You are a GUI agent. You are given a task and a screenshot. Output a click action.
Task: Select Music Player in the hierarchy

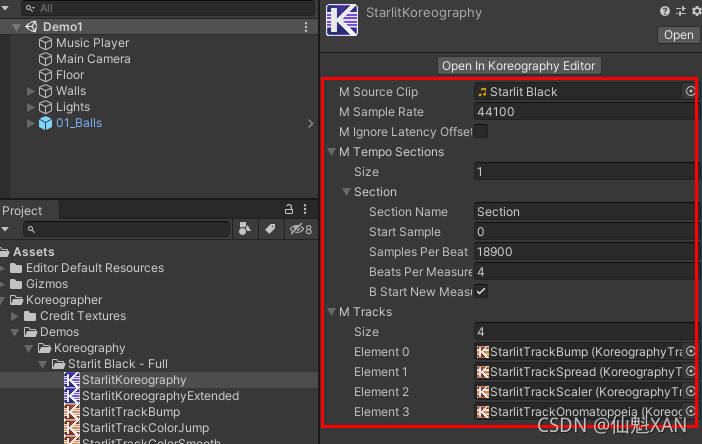92,43
